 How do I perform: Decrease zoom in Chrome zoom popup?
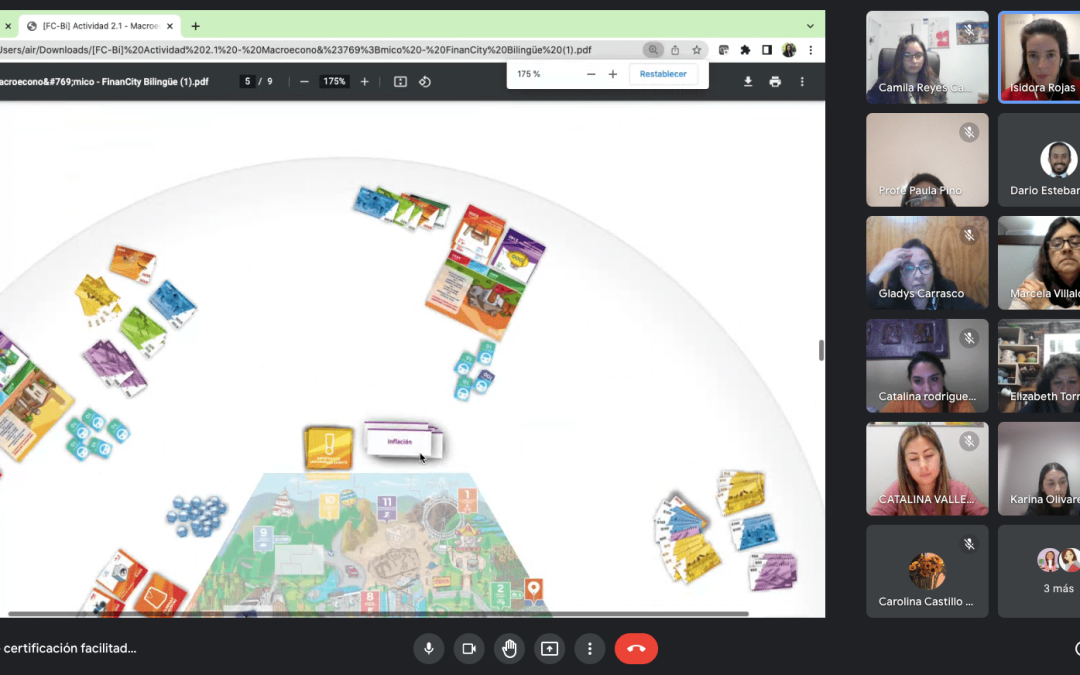tap(591, 74)
